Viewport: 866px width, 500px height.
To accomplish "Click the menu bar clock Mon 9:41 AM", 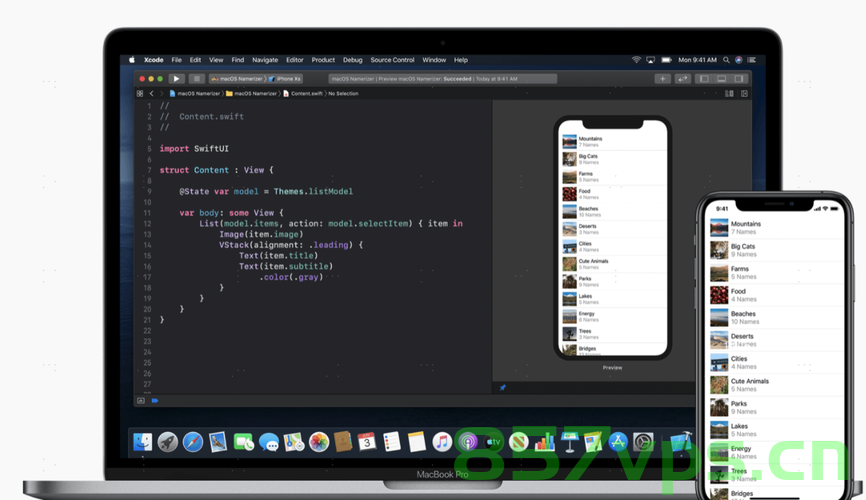I will point(697,60).
